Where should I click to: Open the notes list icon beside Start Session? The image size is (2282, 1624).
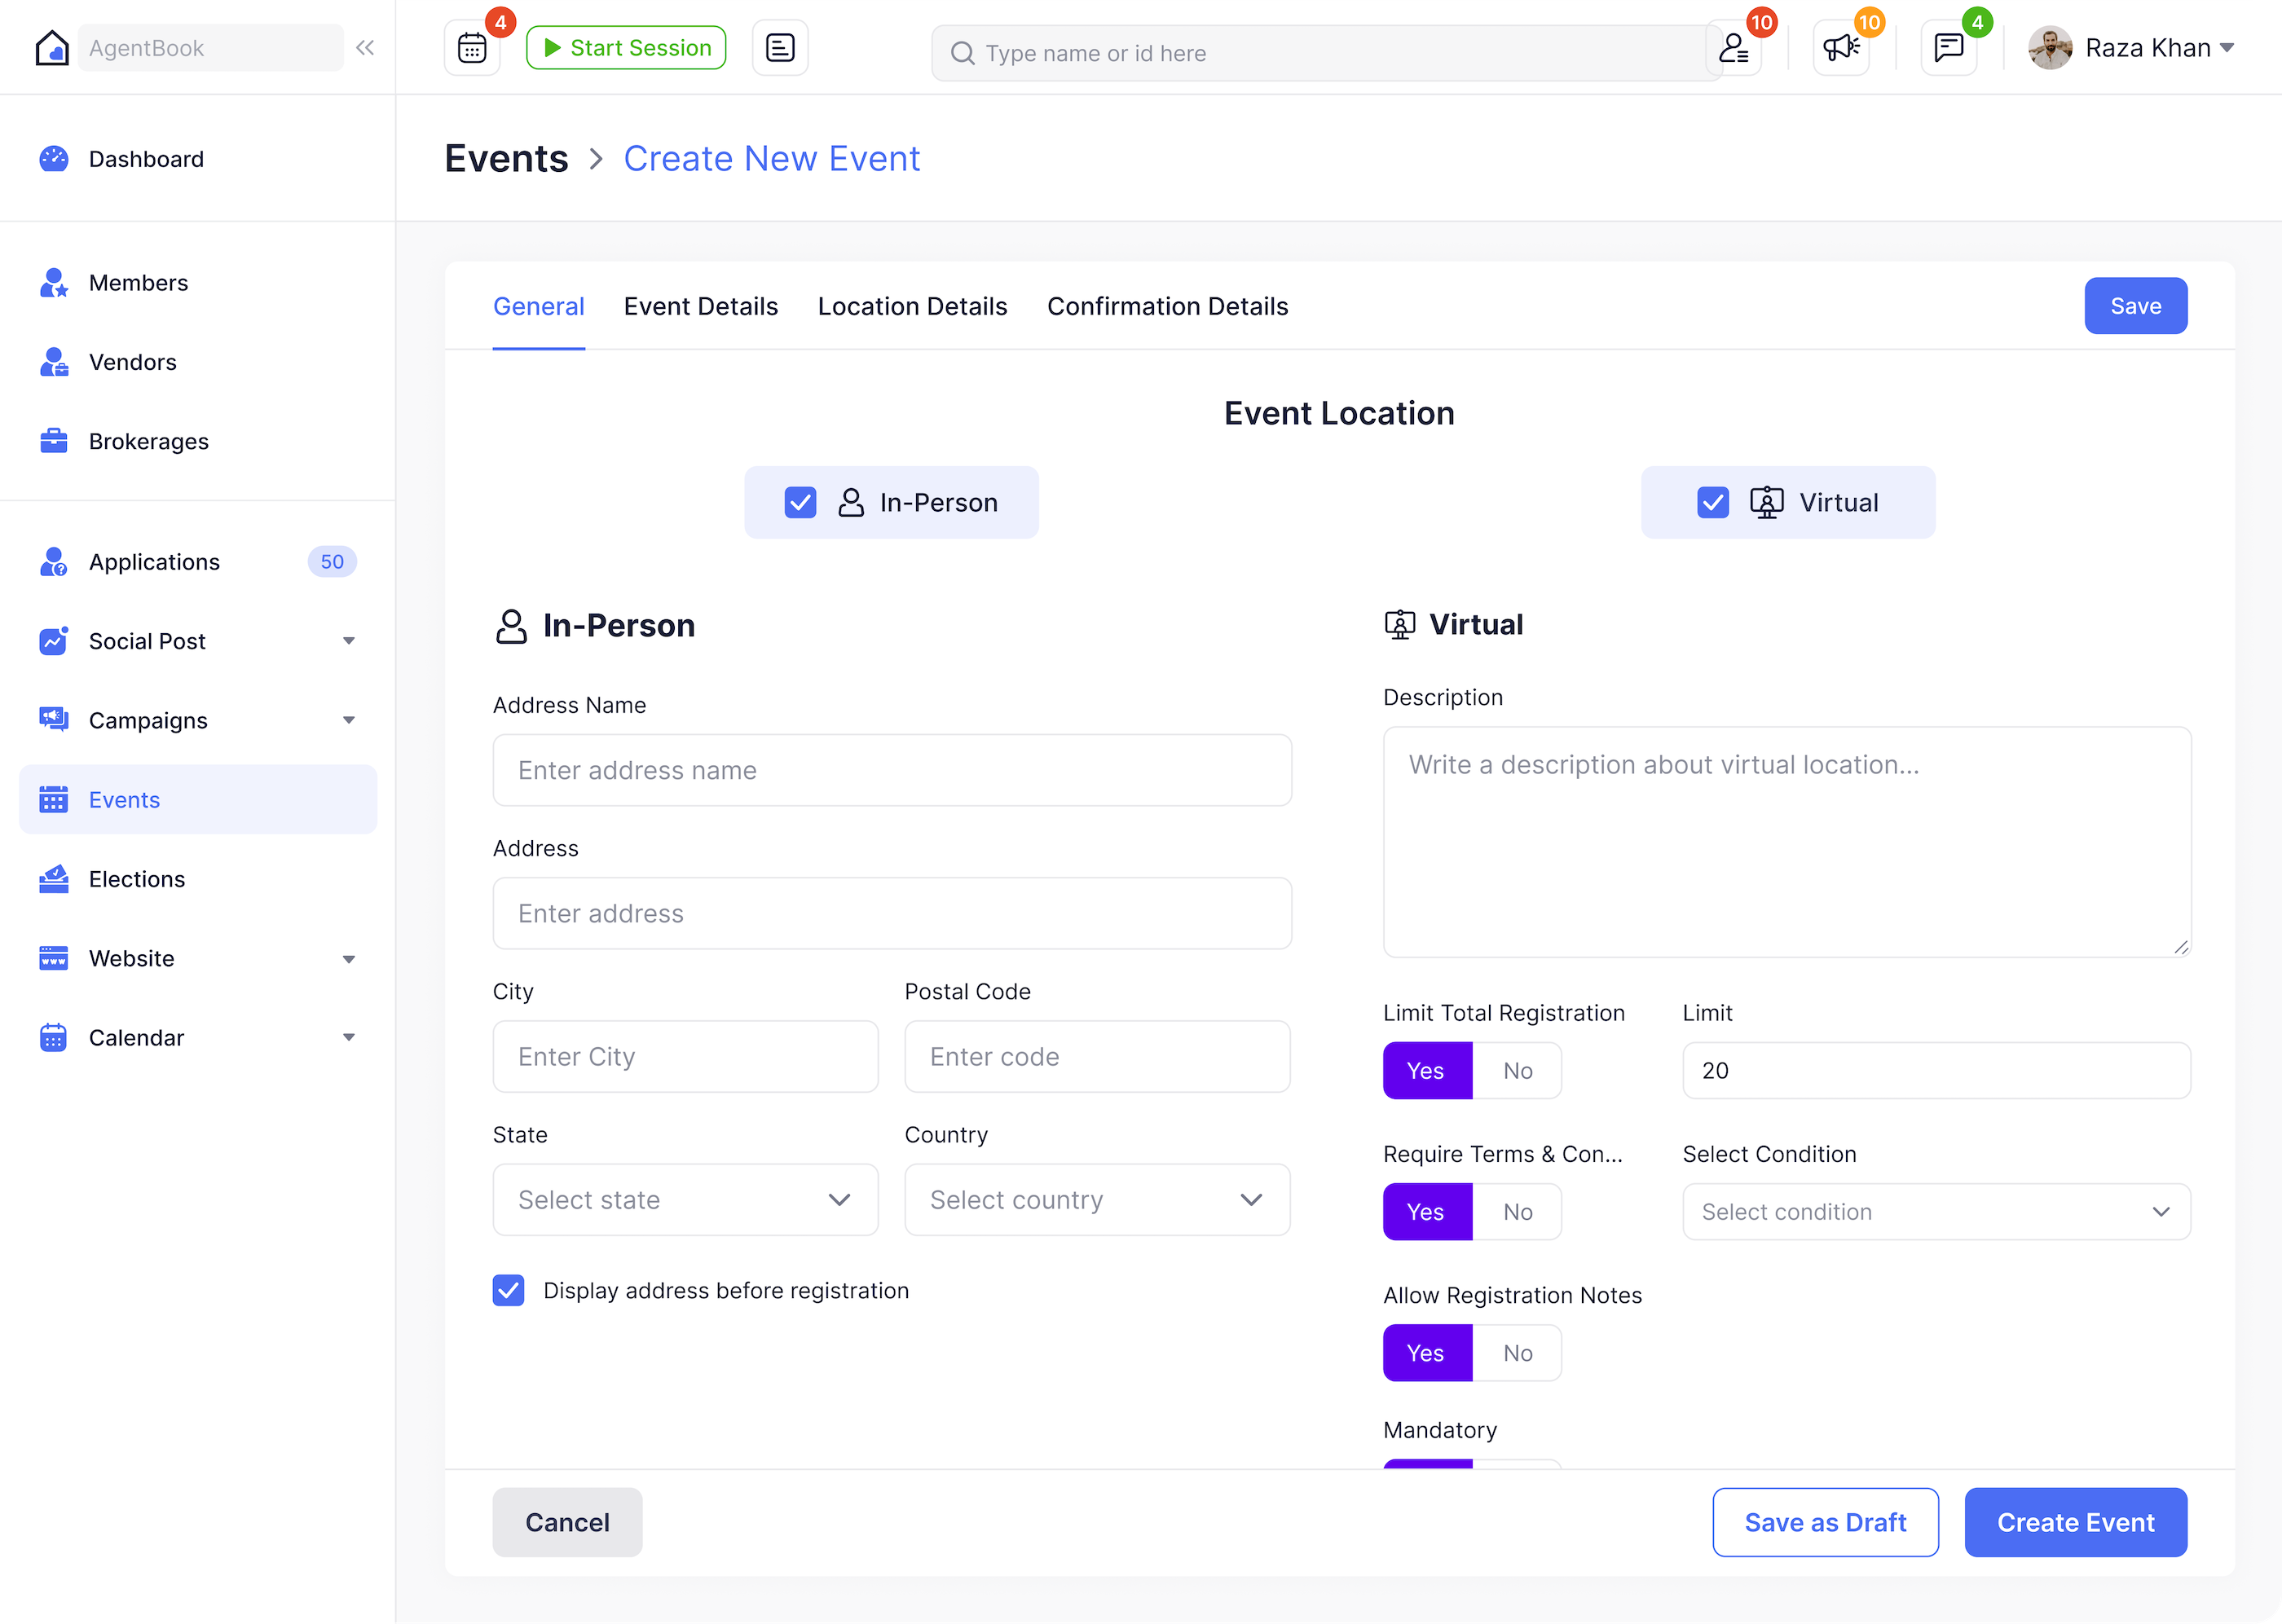click(x=779, y=48)
